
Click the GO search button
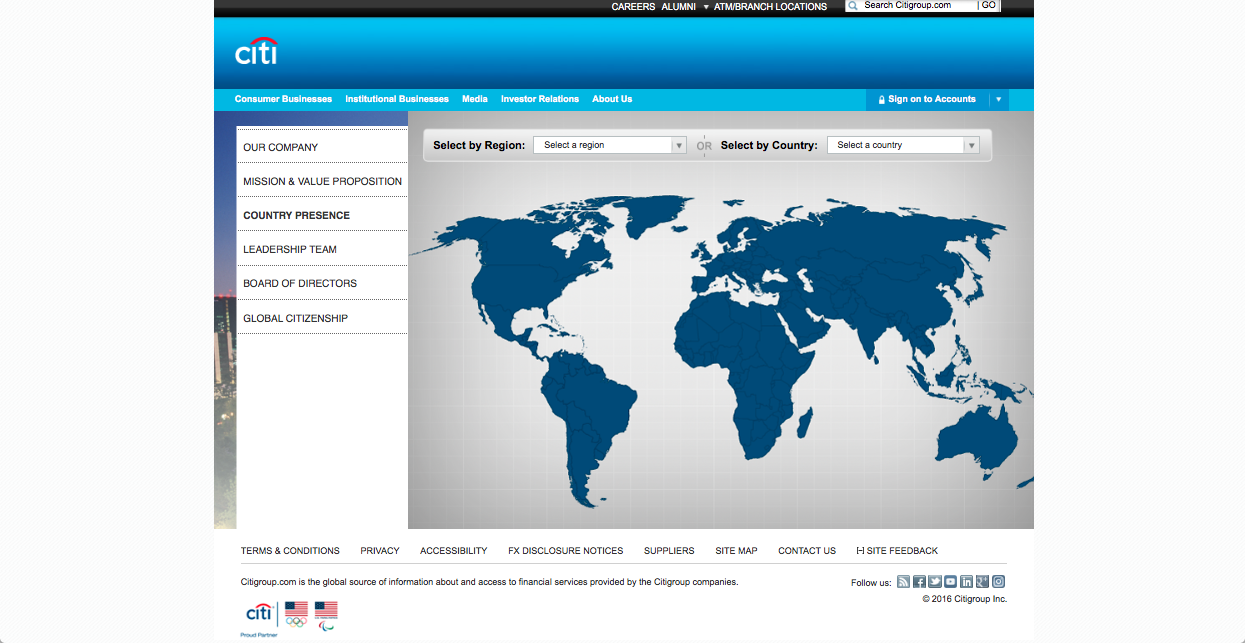(988, 6)
